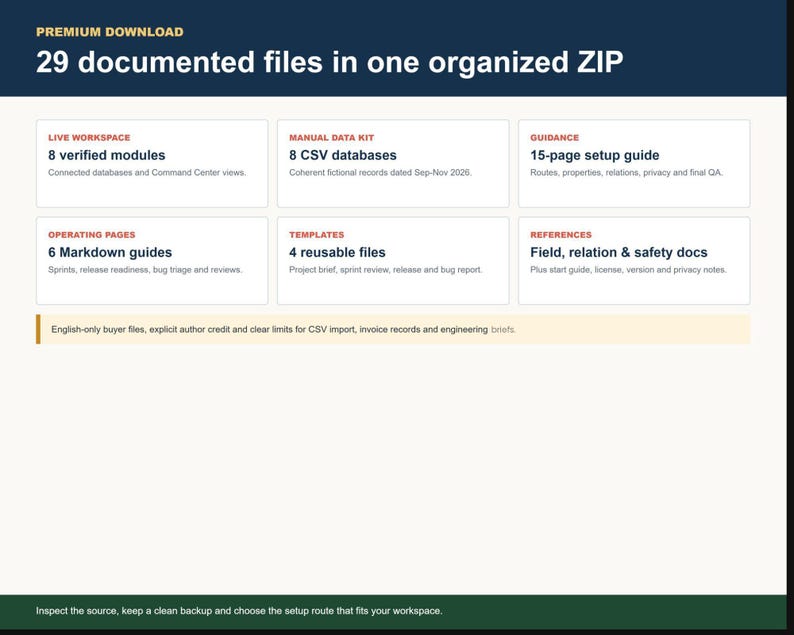Click the 'English-only buyer files' notice banner
This screenshot has width=794, height=635.
pos(393,329)
